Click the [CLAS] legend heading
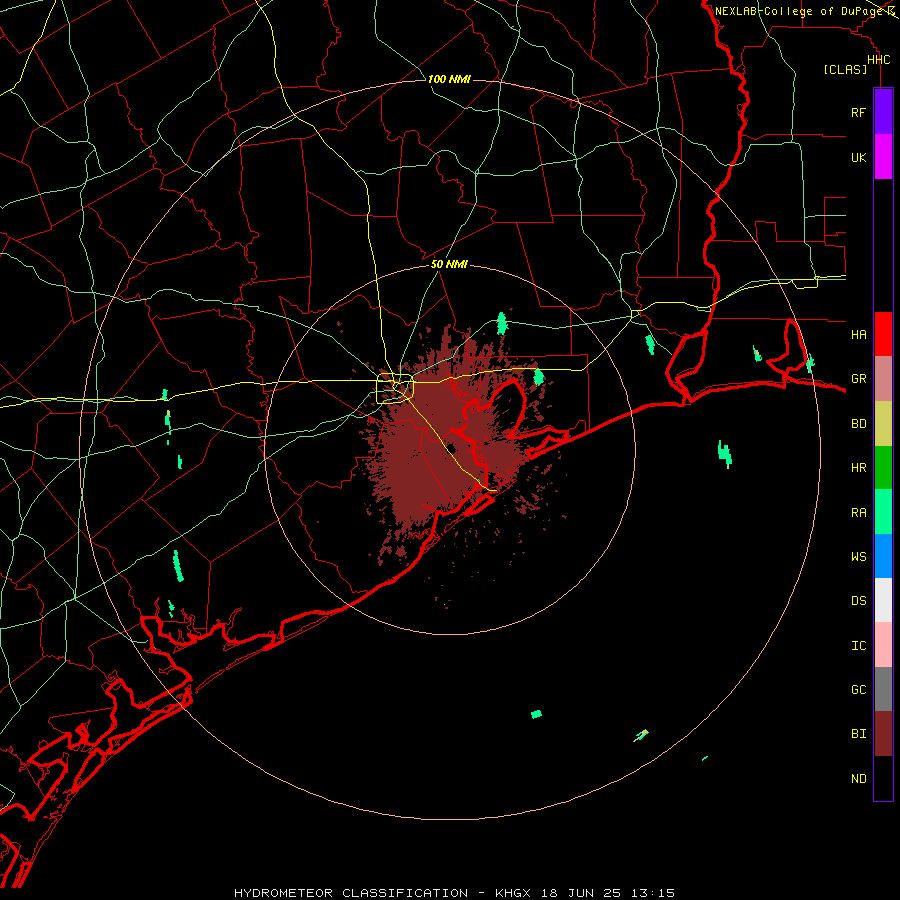Image resolution: width=900 pixels, height=900 pixels. [x=845, y=69]
